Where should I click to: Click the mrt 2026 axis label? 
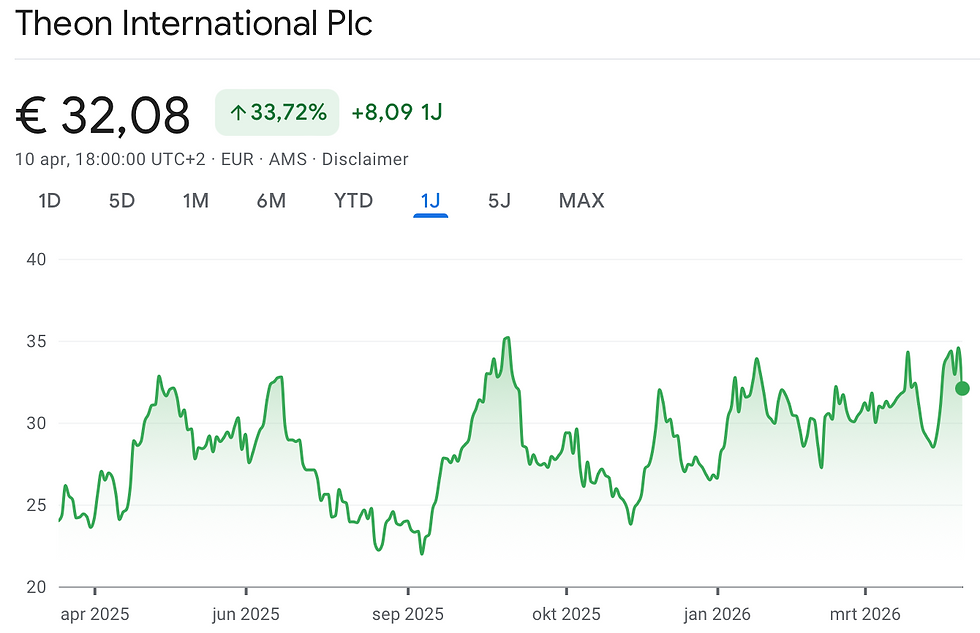tap(865, 614)
